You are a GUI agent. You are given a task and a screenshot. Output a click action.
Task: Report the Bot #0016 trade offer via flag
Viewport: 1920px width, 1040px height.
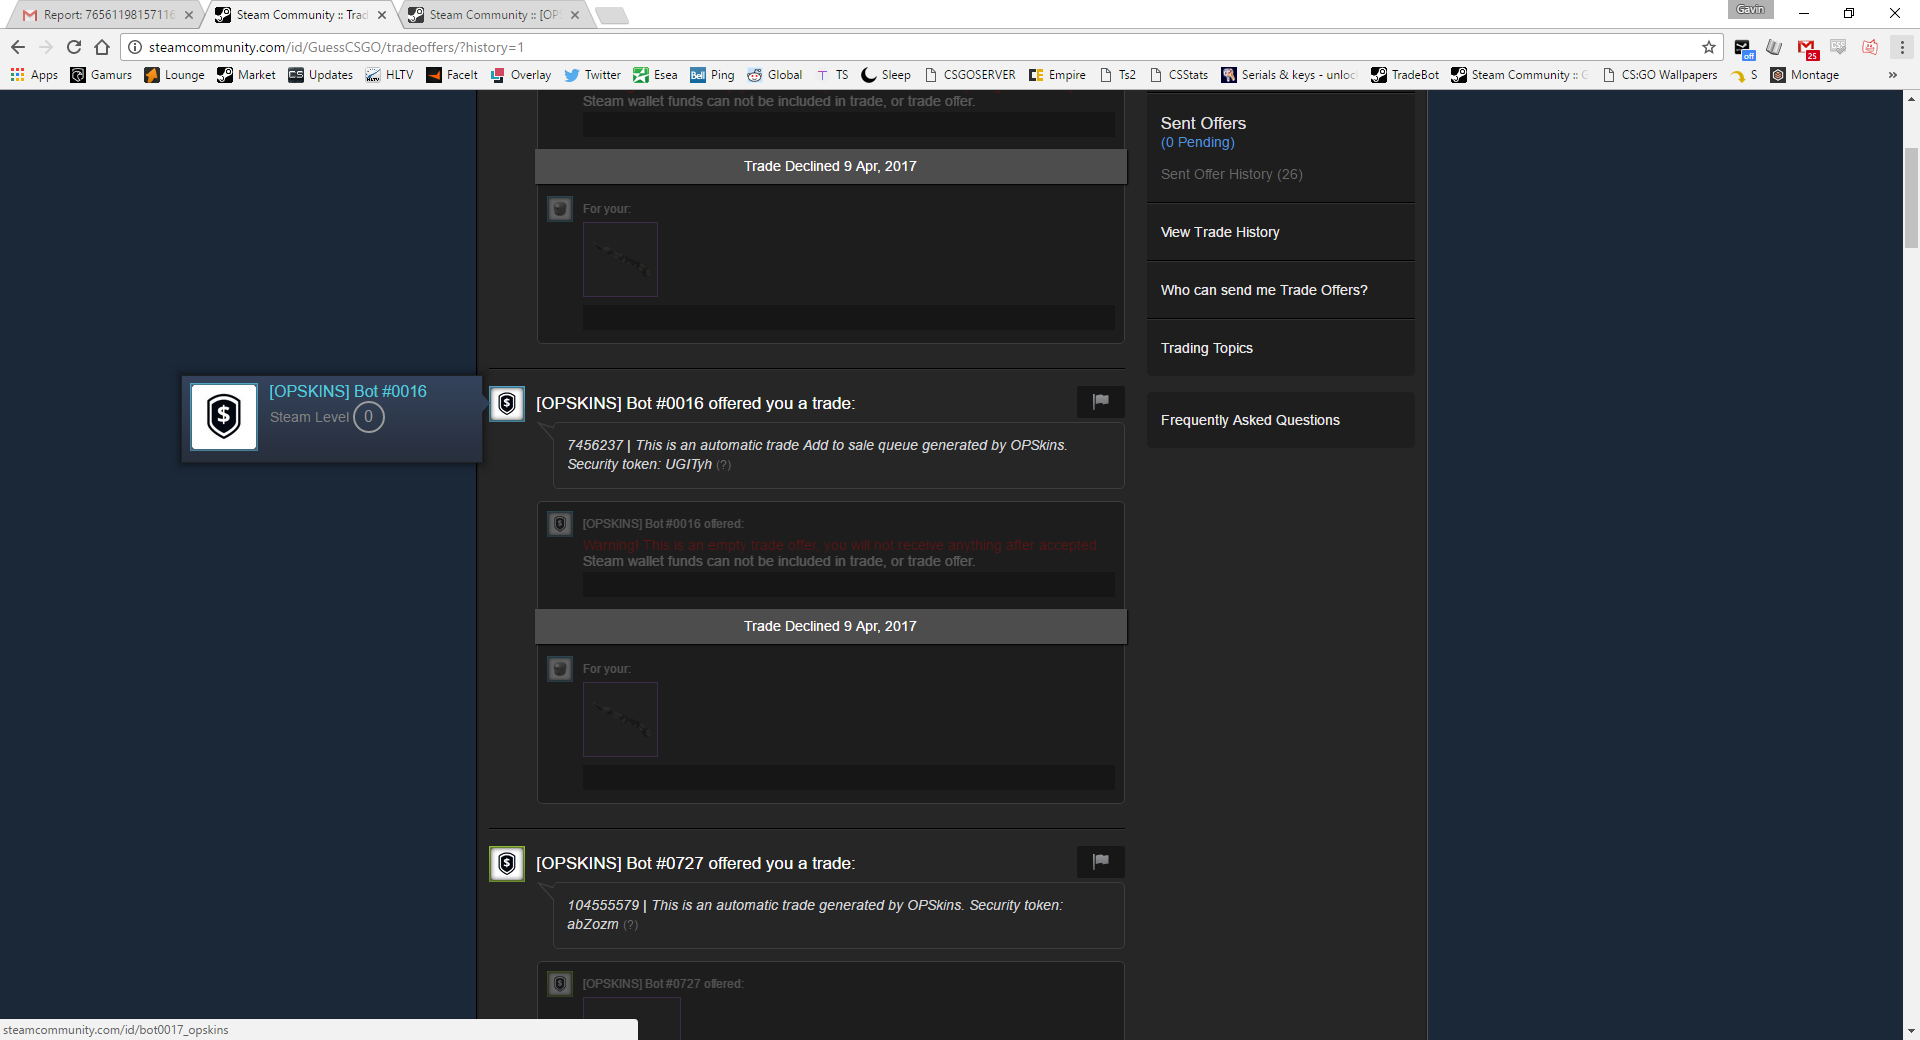[1101, 402]
